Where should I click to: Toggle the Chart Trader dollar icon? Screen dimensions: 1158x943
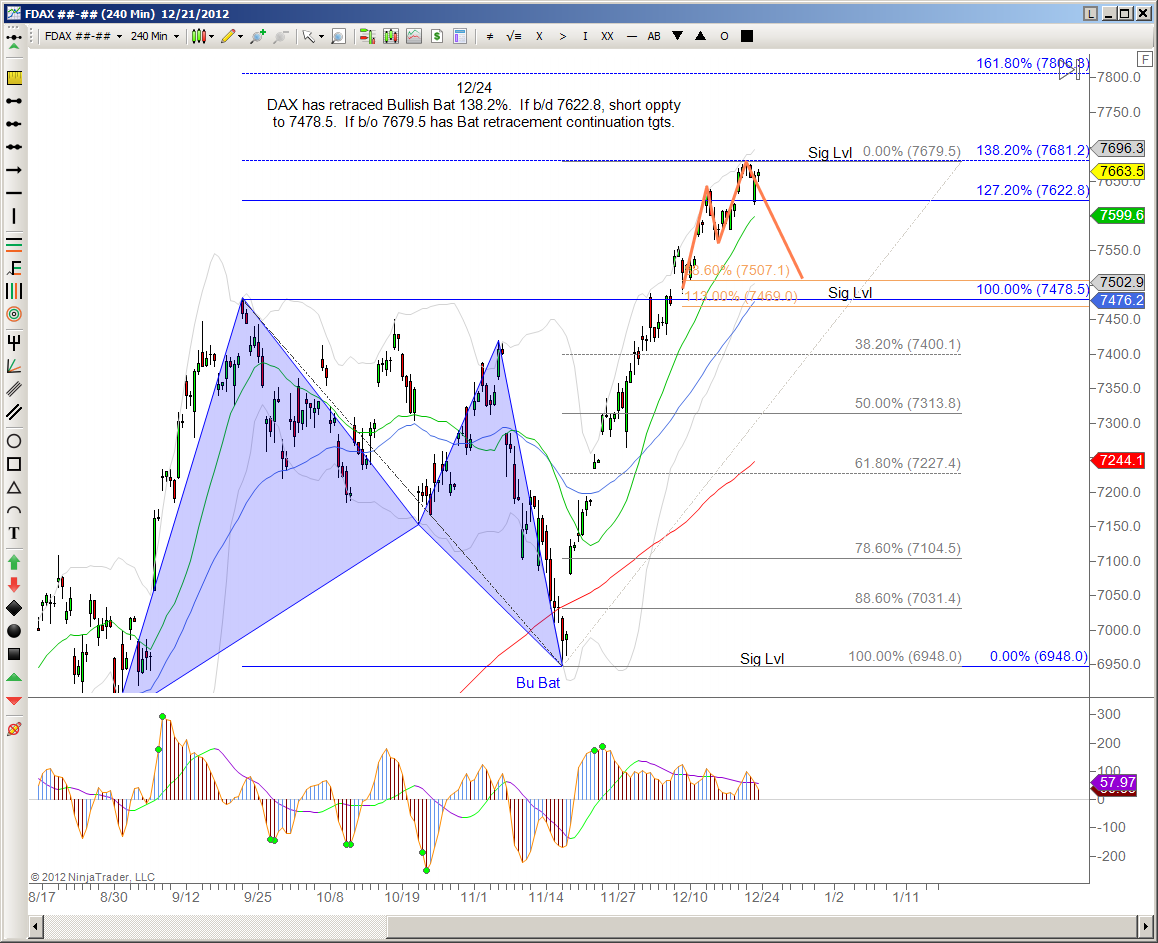[437, 36]
